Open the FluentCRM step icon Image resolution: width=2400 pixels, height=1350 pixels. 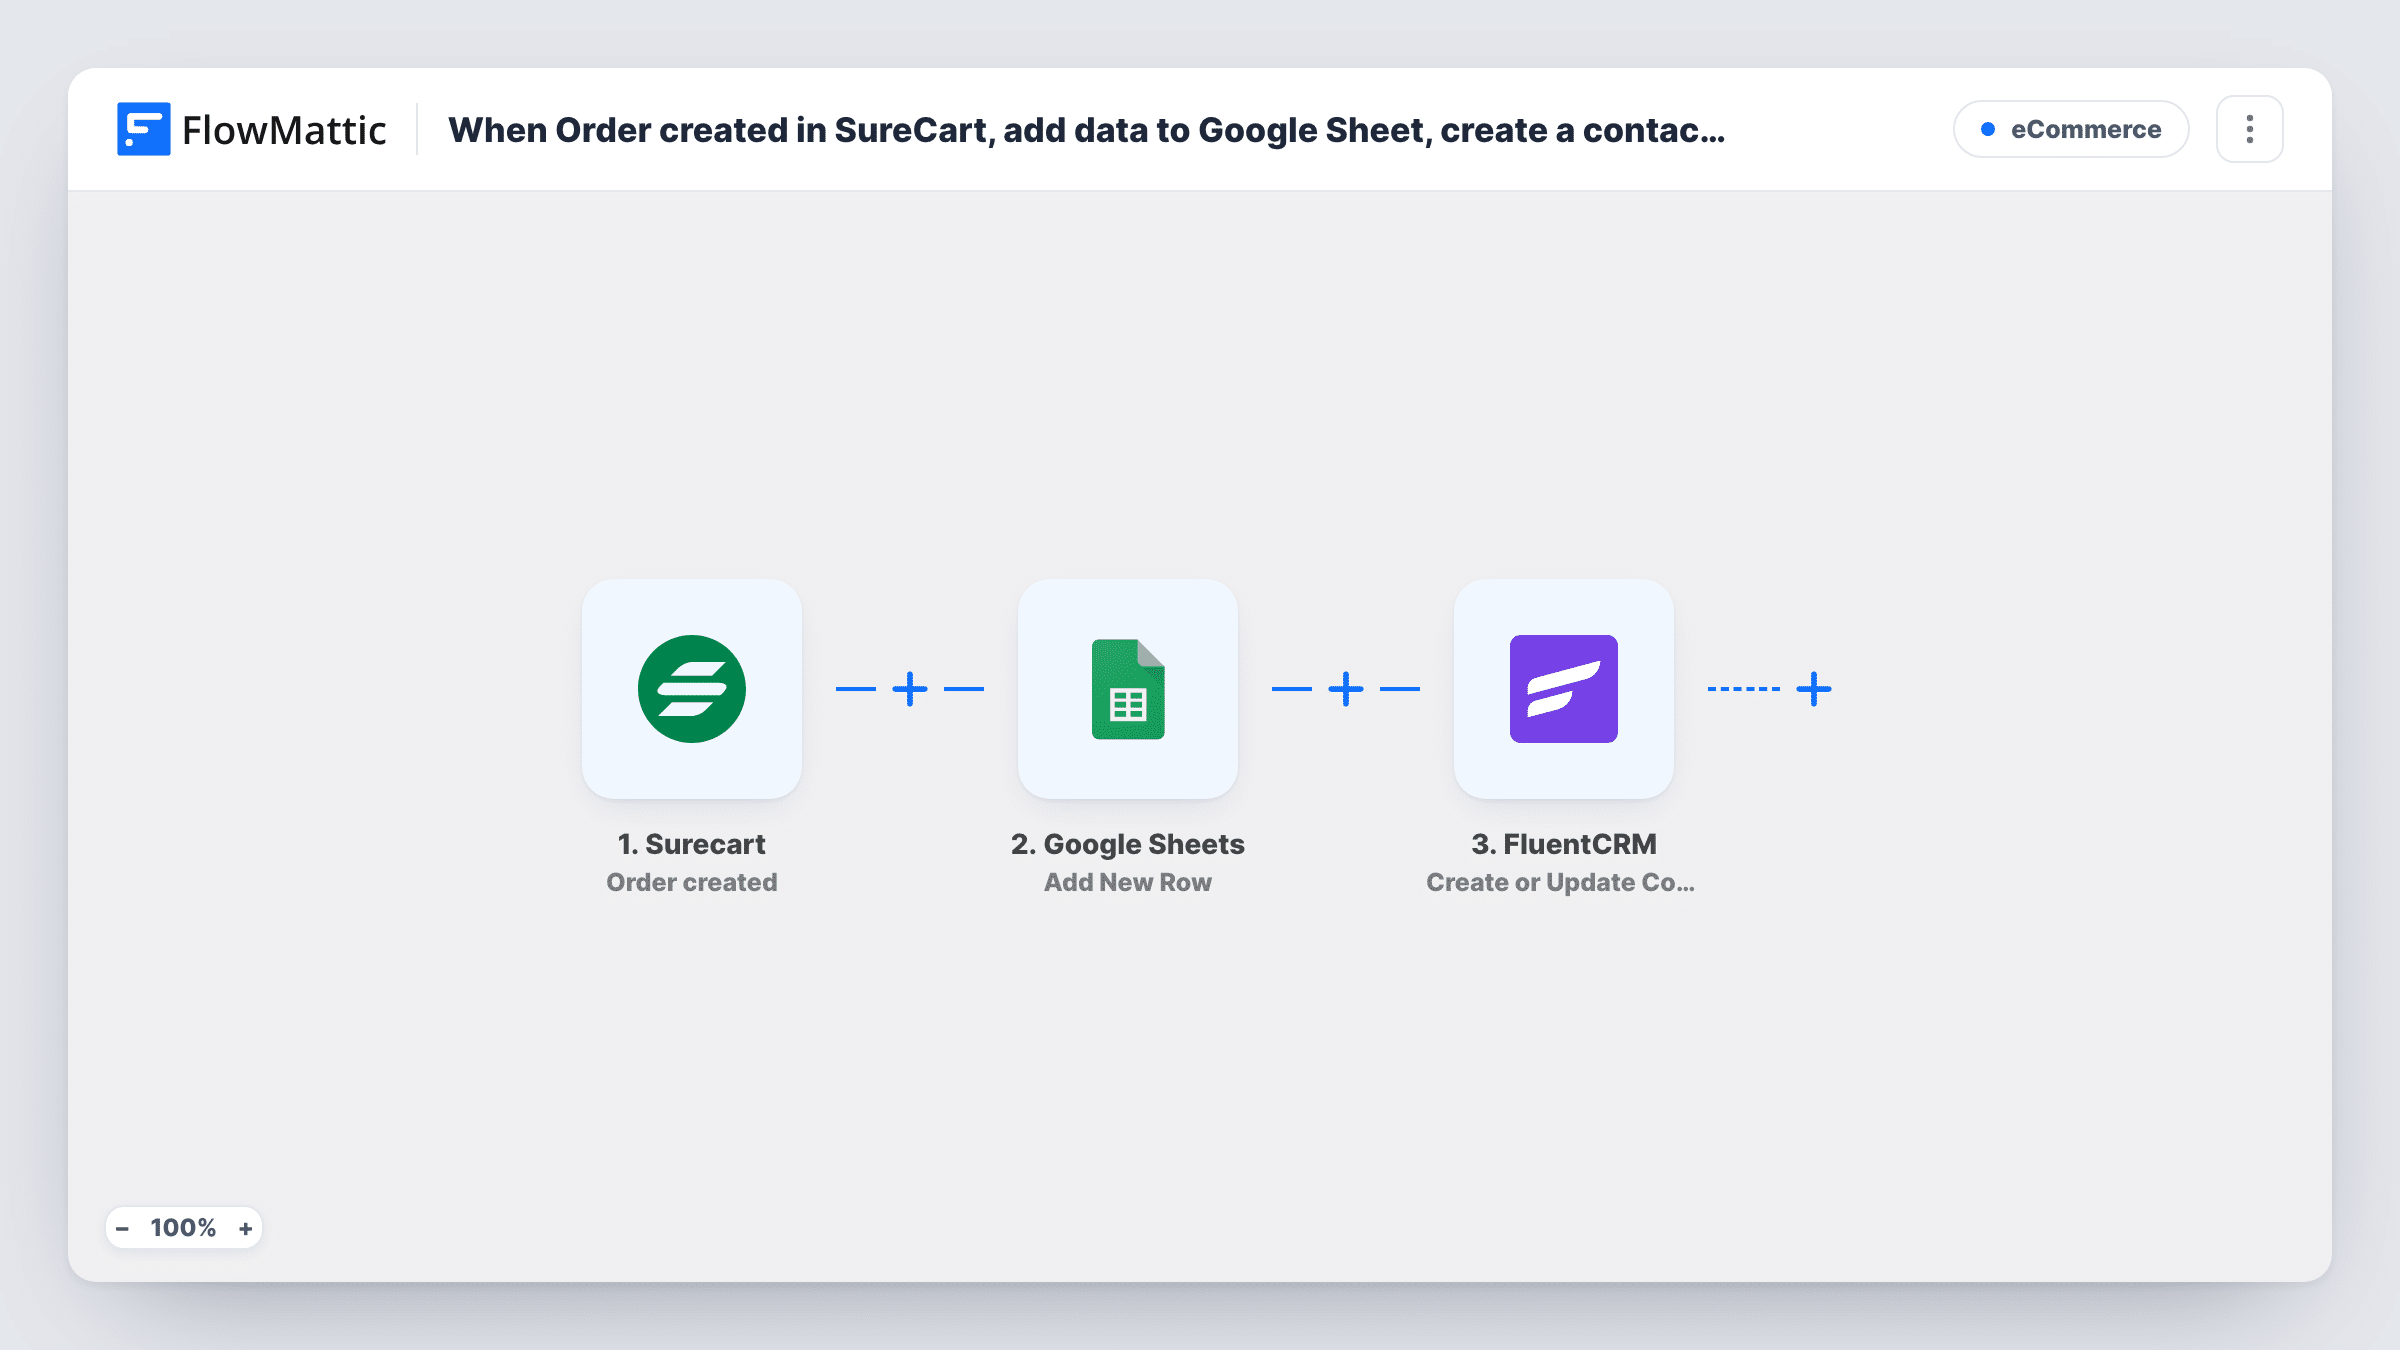click(1563, 688)
